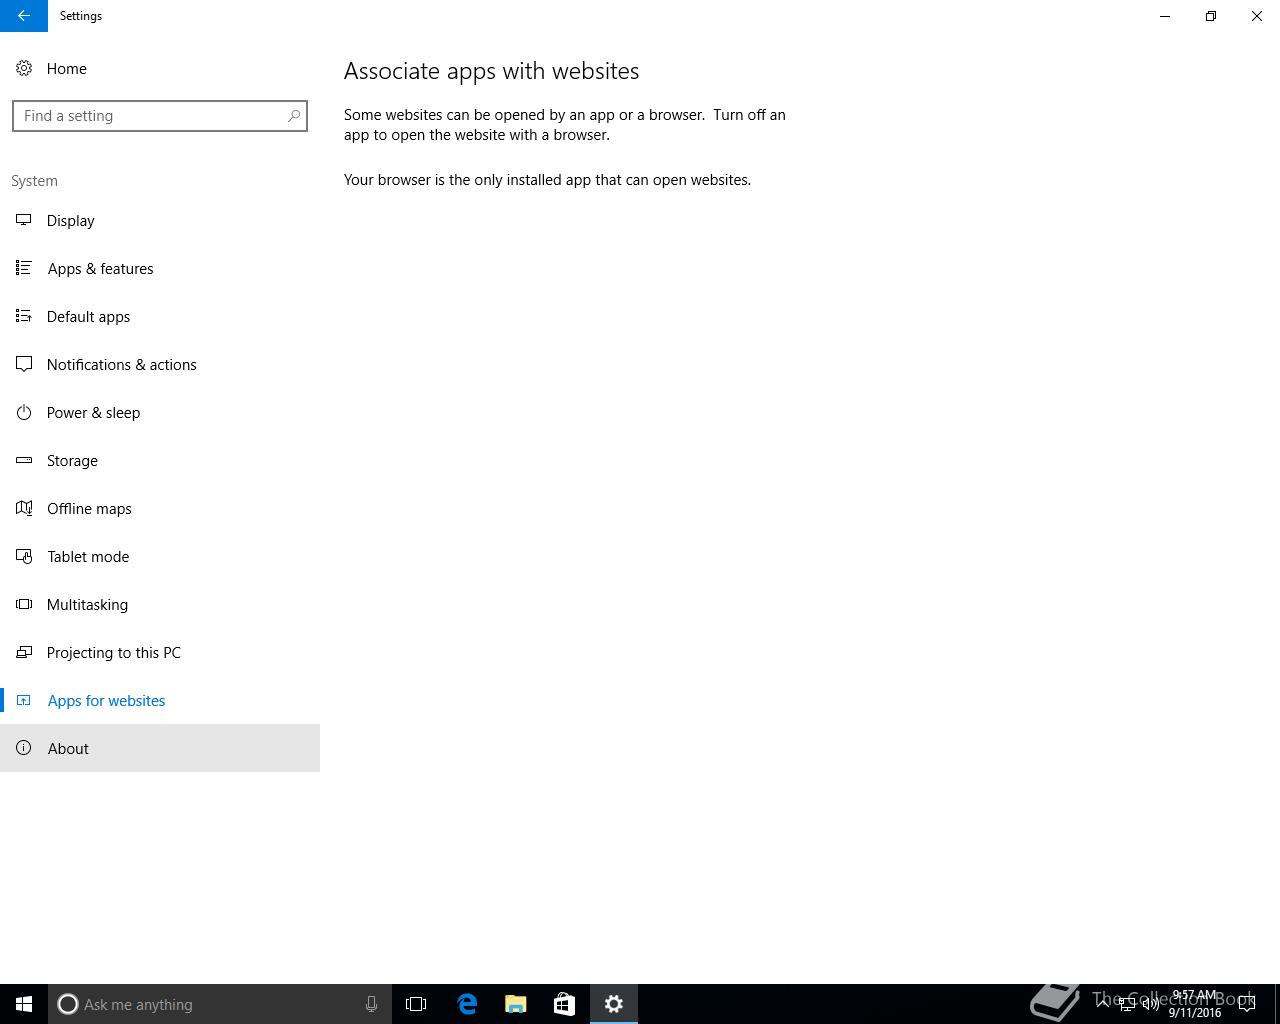Click the taskbar clock and date
Screen dimensions: 1280x1024
click(1195, 1004)
